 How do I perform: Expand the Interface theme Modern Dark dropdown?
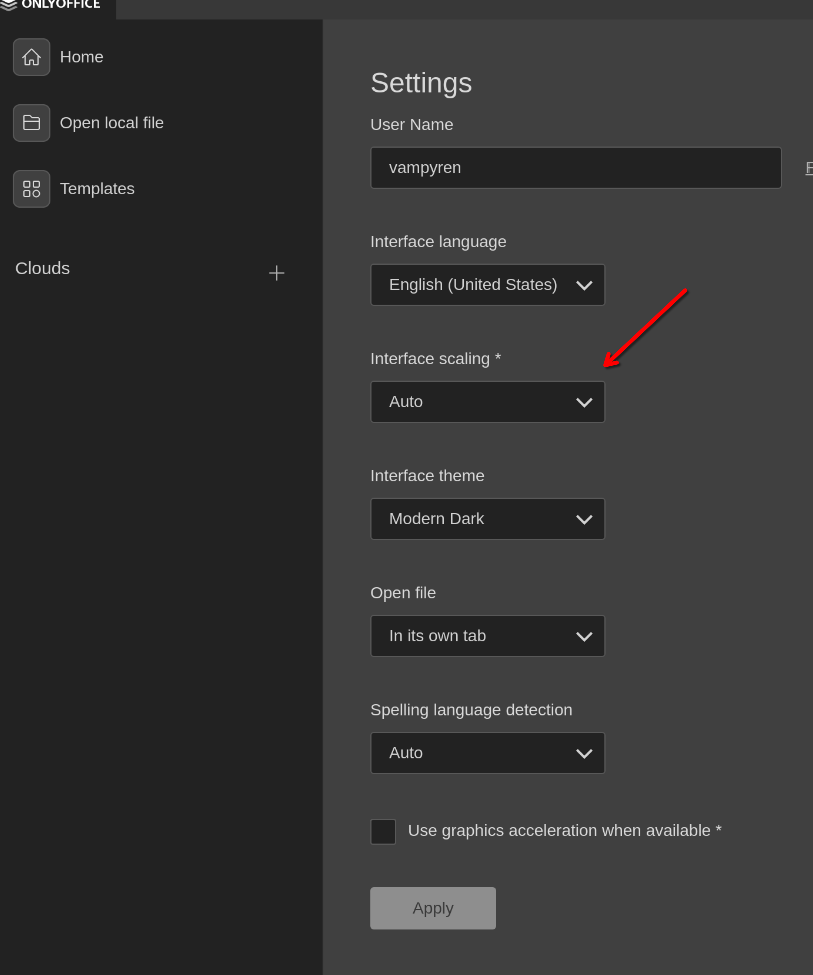click(x=487, y=519)
